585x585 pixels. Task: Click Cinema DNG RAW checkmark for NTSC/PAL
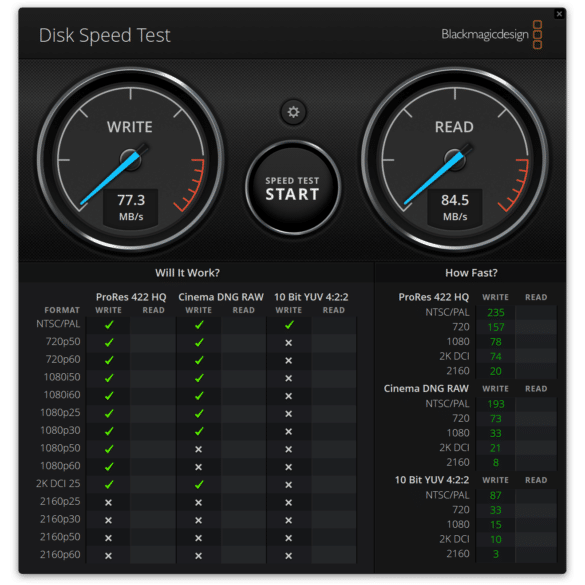coord(199,325)
